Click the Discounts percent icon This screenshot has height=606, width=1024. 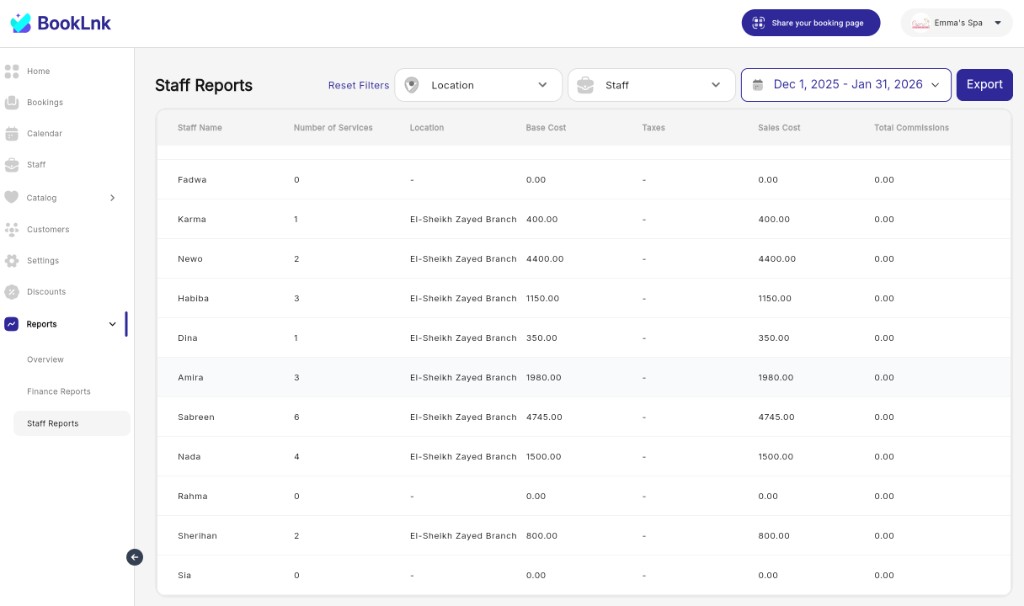point(12,292)
